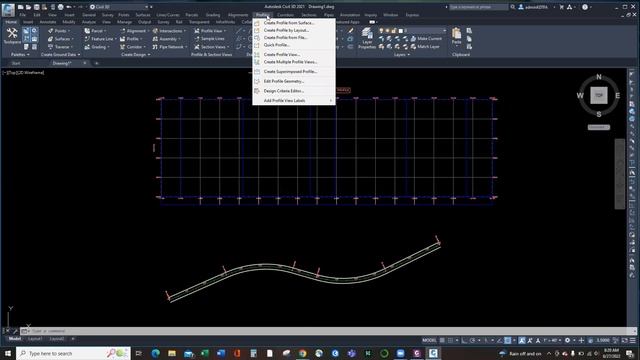Image resolution: width=640 pixels, height=360 pixels.
Task: Click the Profile View tool
Action: tap(210, 31)
